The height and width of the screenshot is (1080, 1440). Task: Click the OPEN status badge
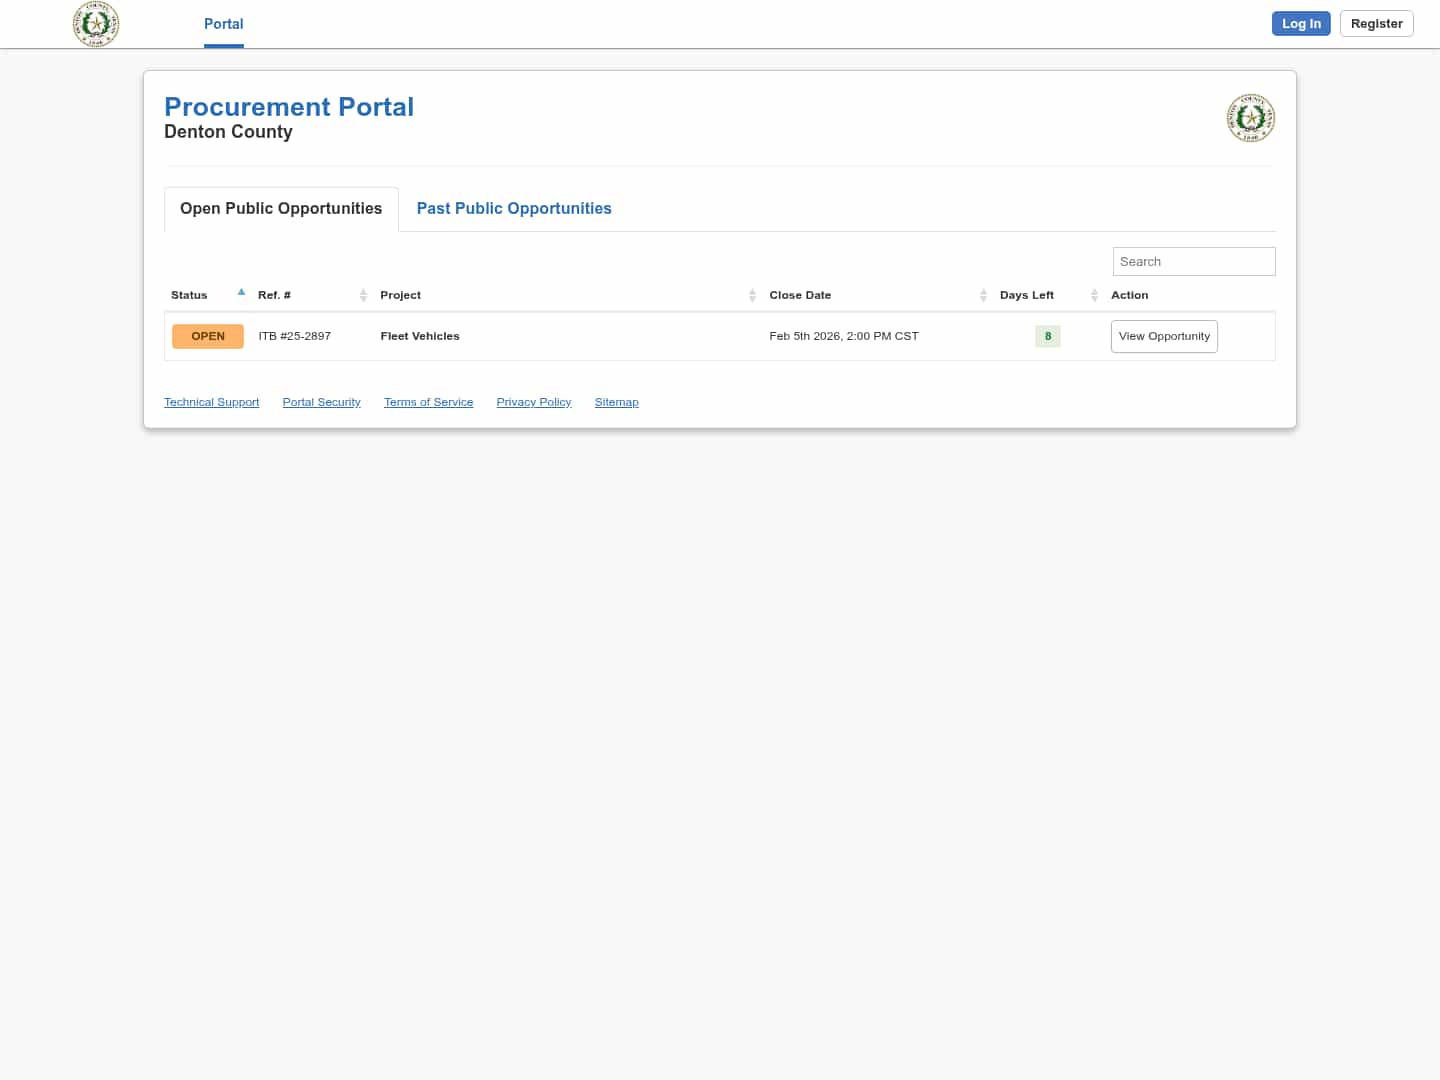coord(207,336)
